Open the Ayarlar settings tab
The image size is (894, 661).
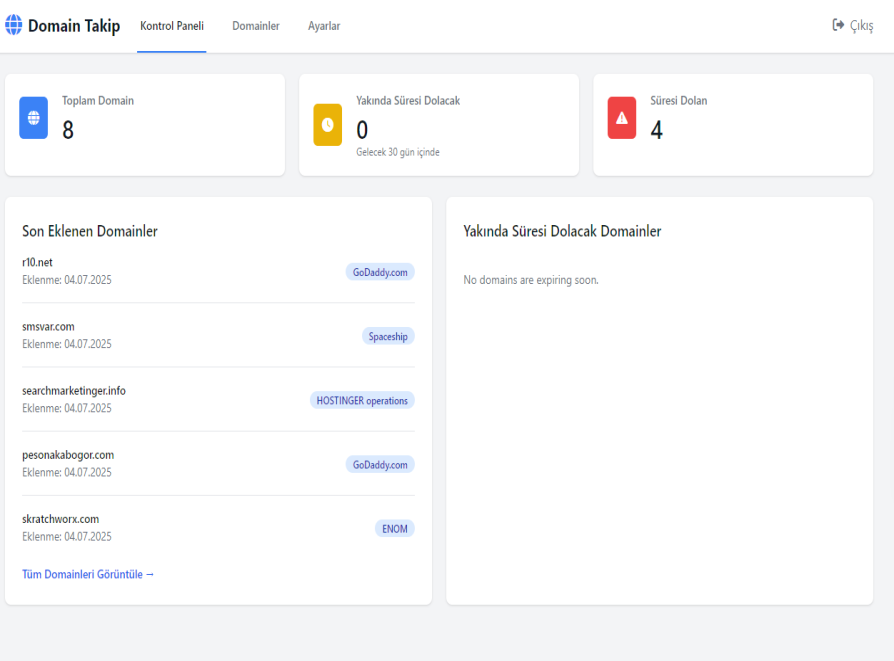(x=324, y=26)
